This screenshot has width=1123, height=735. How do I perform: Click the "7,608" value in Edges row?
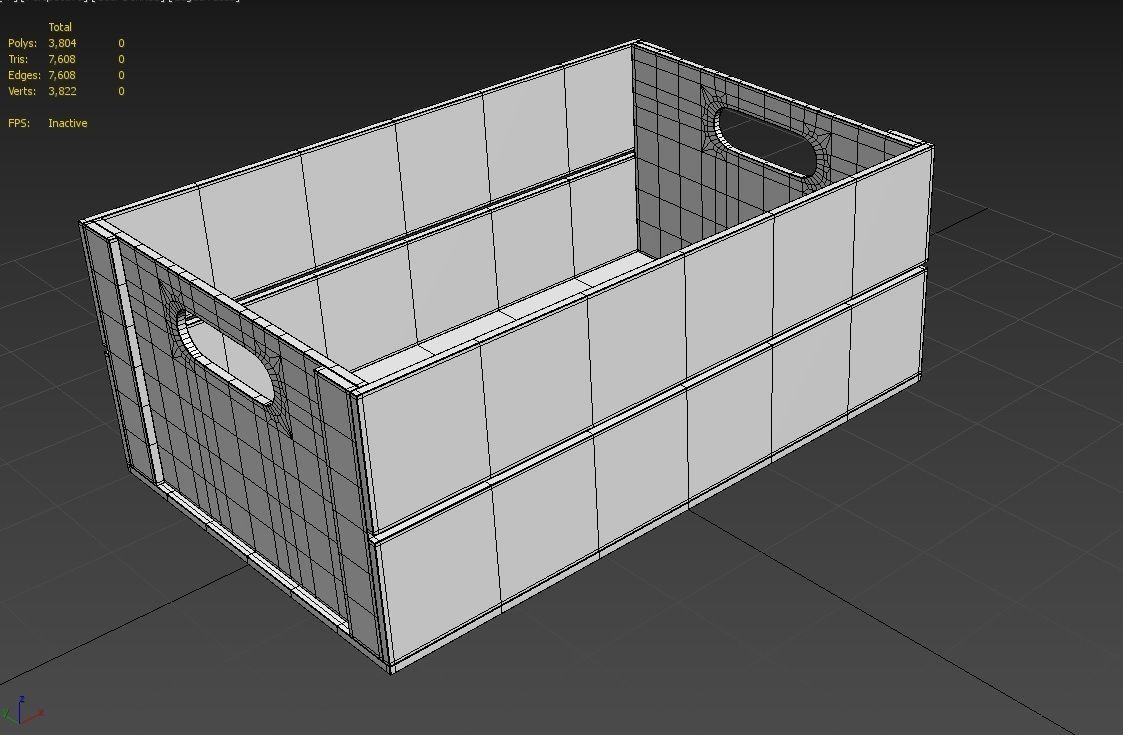[62, 75]
